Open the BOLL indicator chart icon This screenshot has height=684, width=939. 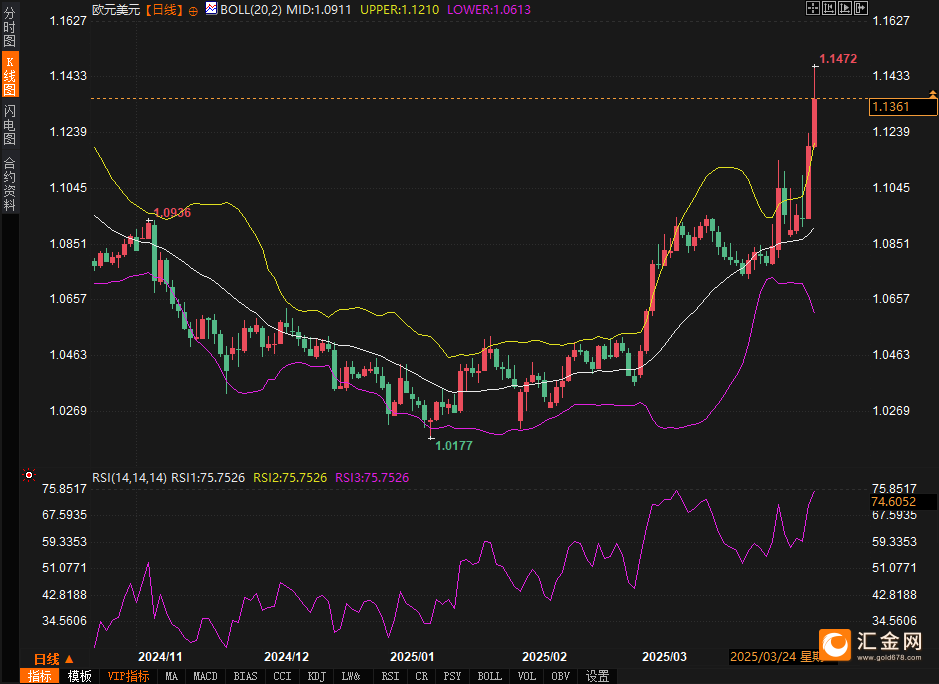tap(211, 8)
